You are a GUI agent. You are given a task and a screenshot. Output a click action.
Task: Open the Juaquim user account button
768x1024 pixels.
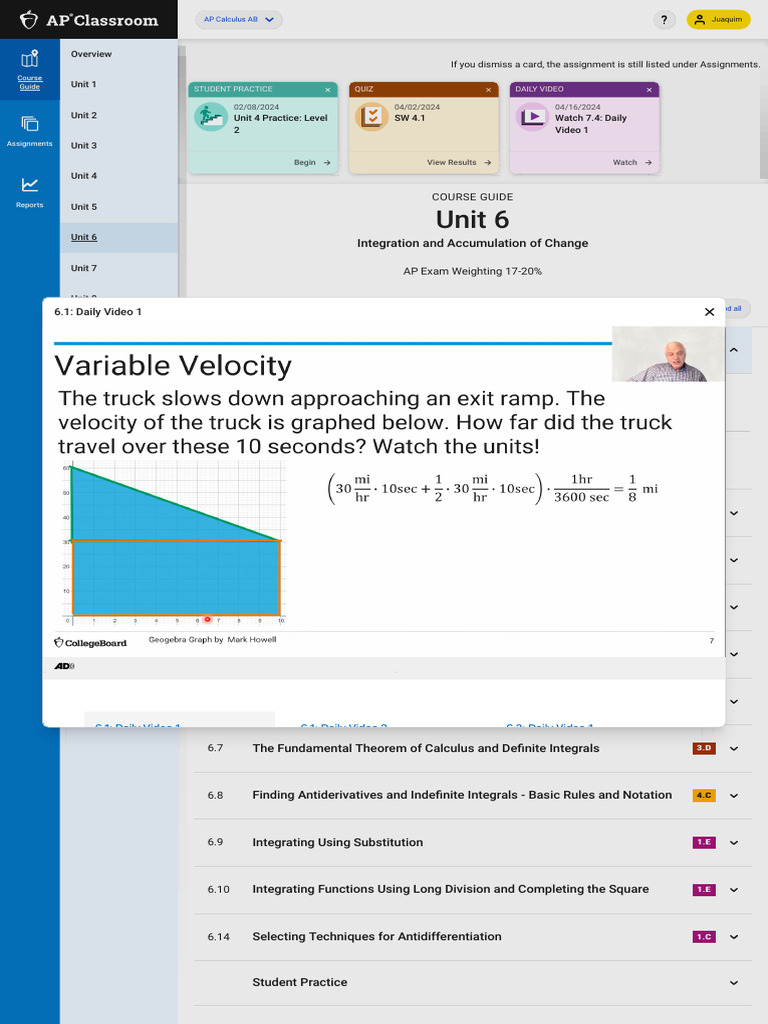pyautogui.click(x=718, y=20)
